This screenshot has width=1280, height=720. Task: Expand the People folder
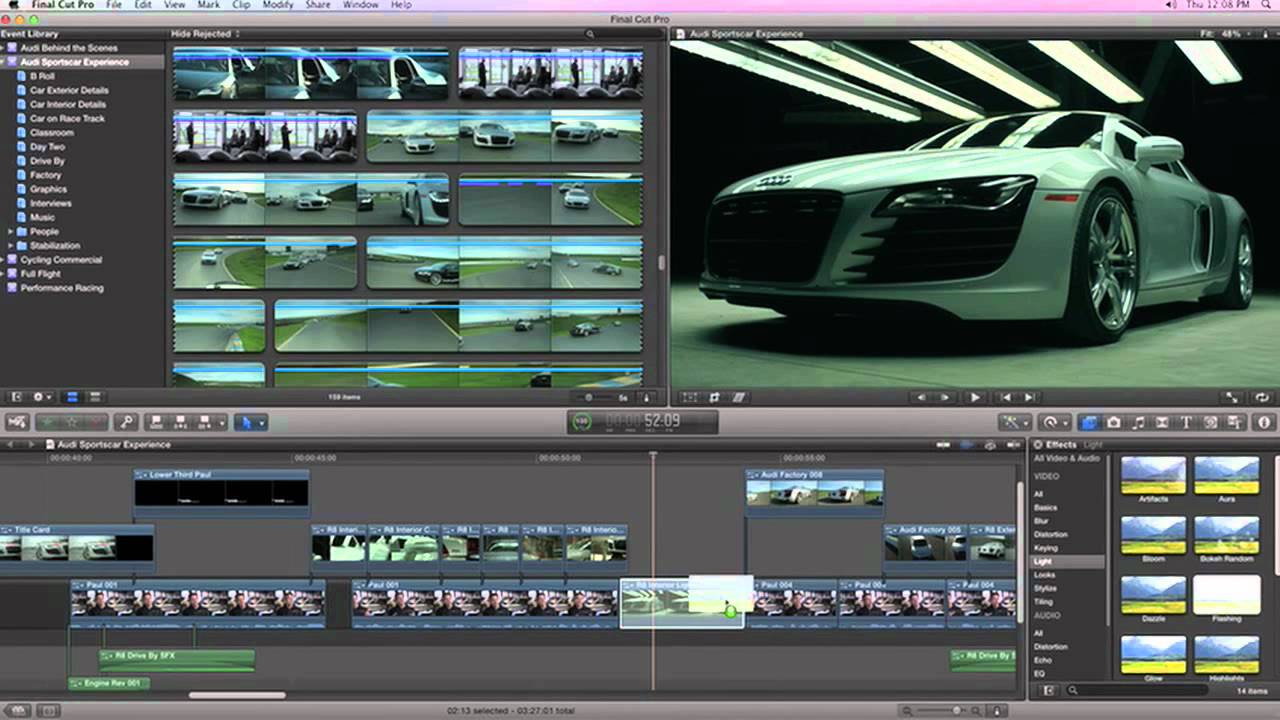click(11, 231)
